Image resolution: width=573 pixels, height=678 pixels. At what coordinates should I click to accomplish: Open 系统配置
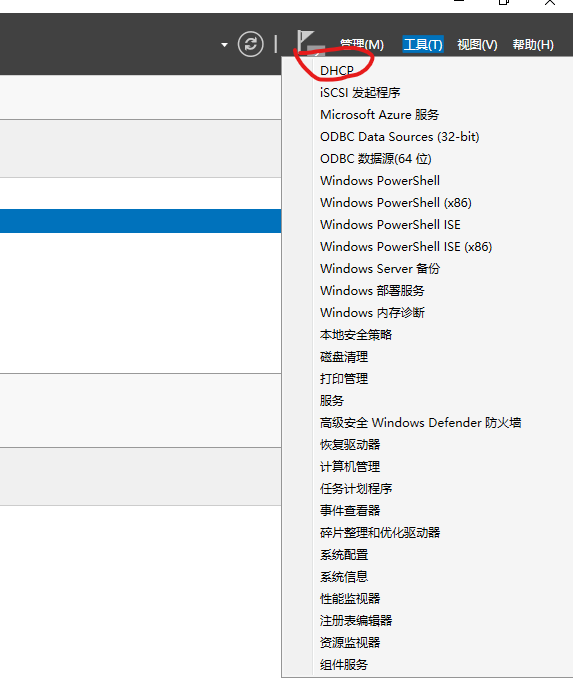[x=344, y=554]
